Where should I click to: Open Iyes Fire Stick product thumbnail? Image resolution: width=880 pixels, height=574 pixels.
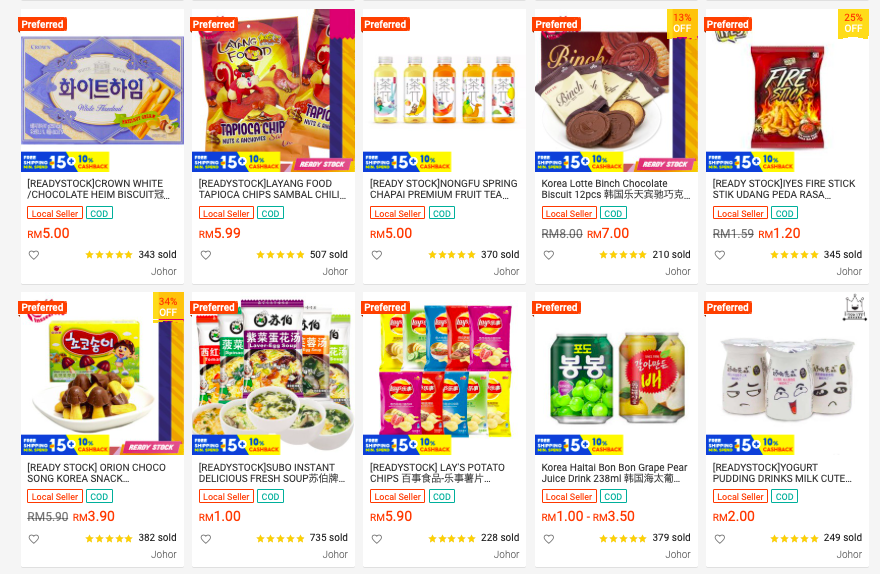click(787, 90)
